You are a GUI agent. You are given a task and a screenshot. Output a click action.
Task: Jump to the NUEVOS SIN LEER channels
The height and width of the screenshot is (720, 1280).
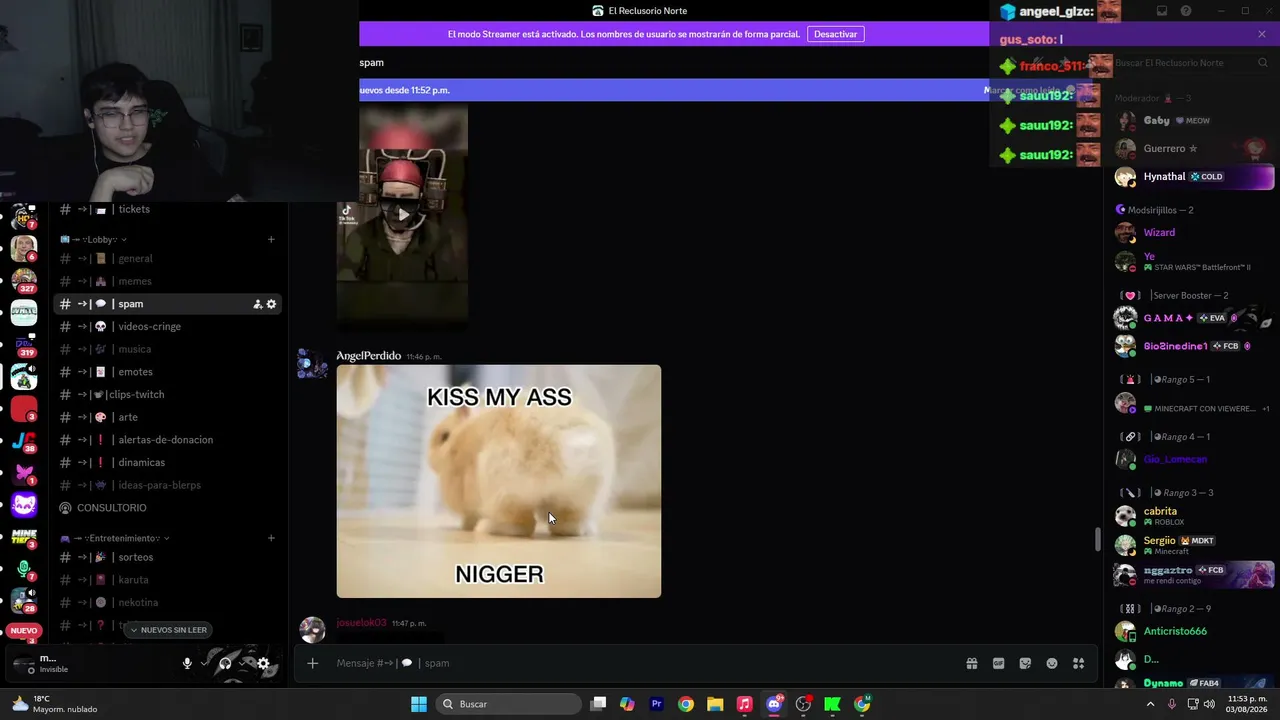coord(168,630)
